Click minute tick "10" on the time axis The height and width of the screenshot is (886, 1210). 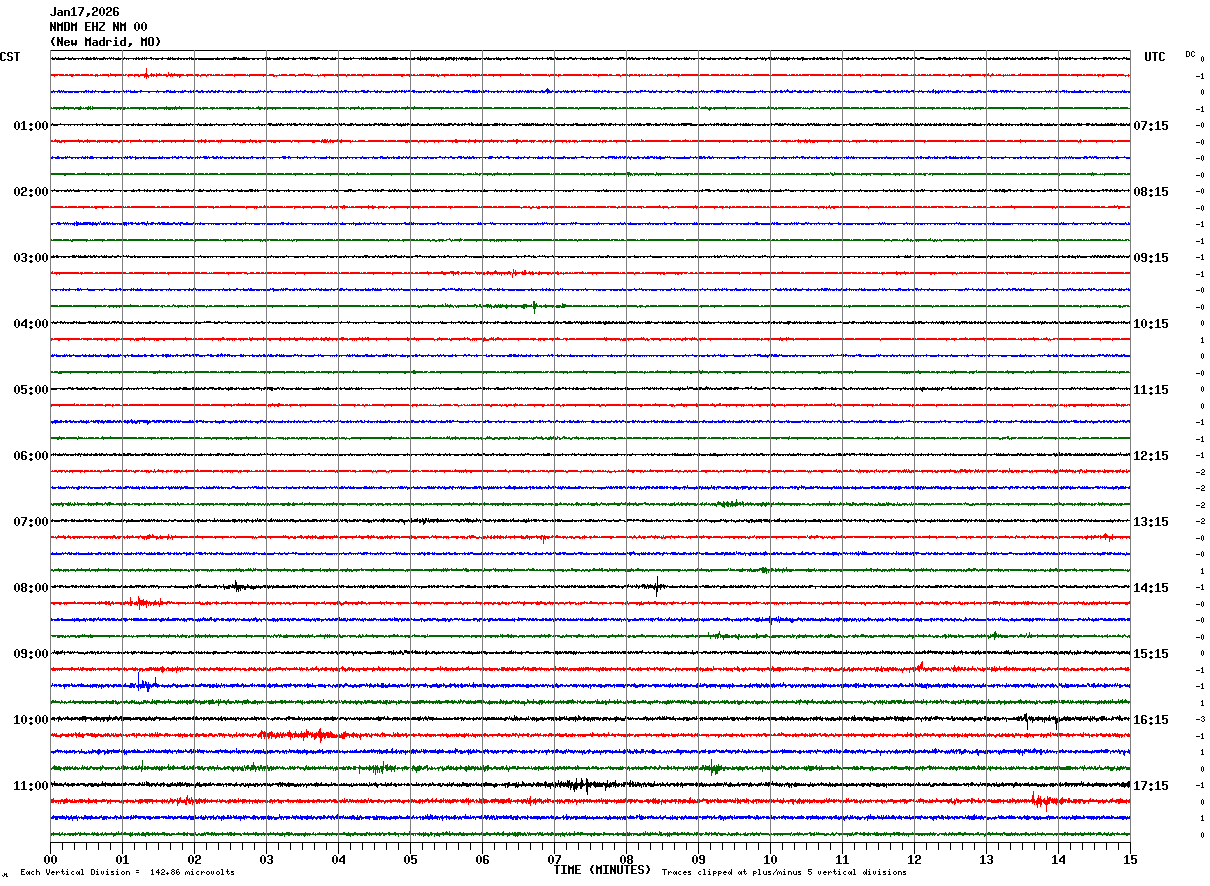point(770,858)
